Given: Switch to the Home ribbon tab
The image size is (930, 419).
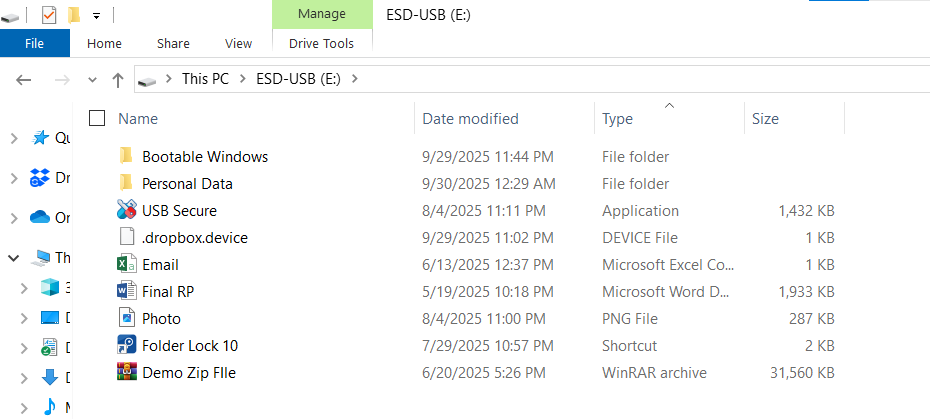Looking at the screenshot, I should [104, 43].
